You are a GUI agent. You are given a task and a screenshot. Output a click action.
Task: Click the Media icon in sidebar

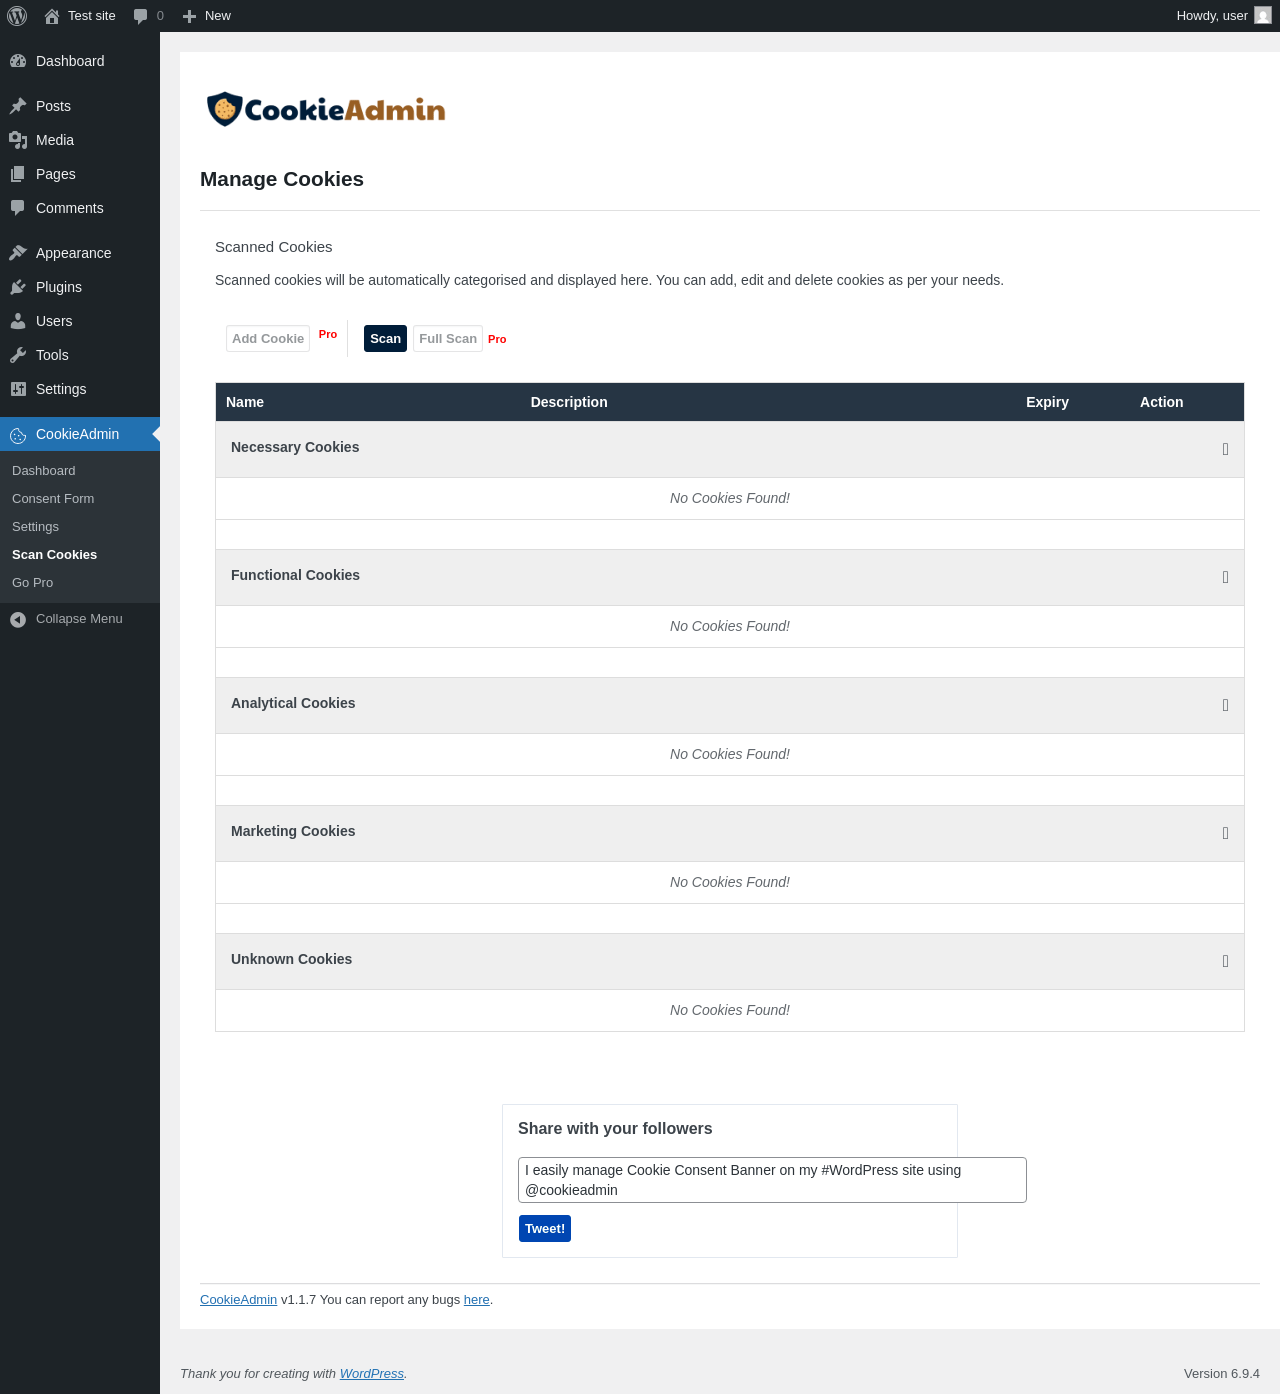pyautogui.click(x=18, y=140)
